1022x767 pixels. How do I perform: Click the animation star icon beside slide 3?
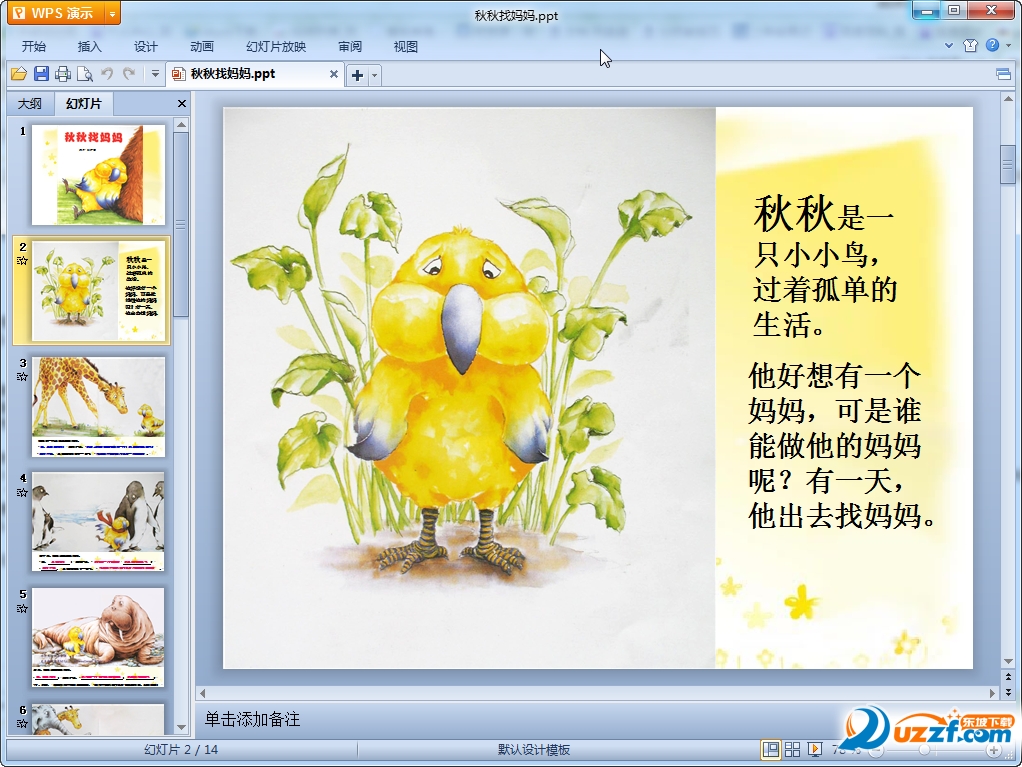pos(22,377)
